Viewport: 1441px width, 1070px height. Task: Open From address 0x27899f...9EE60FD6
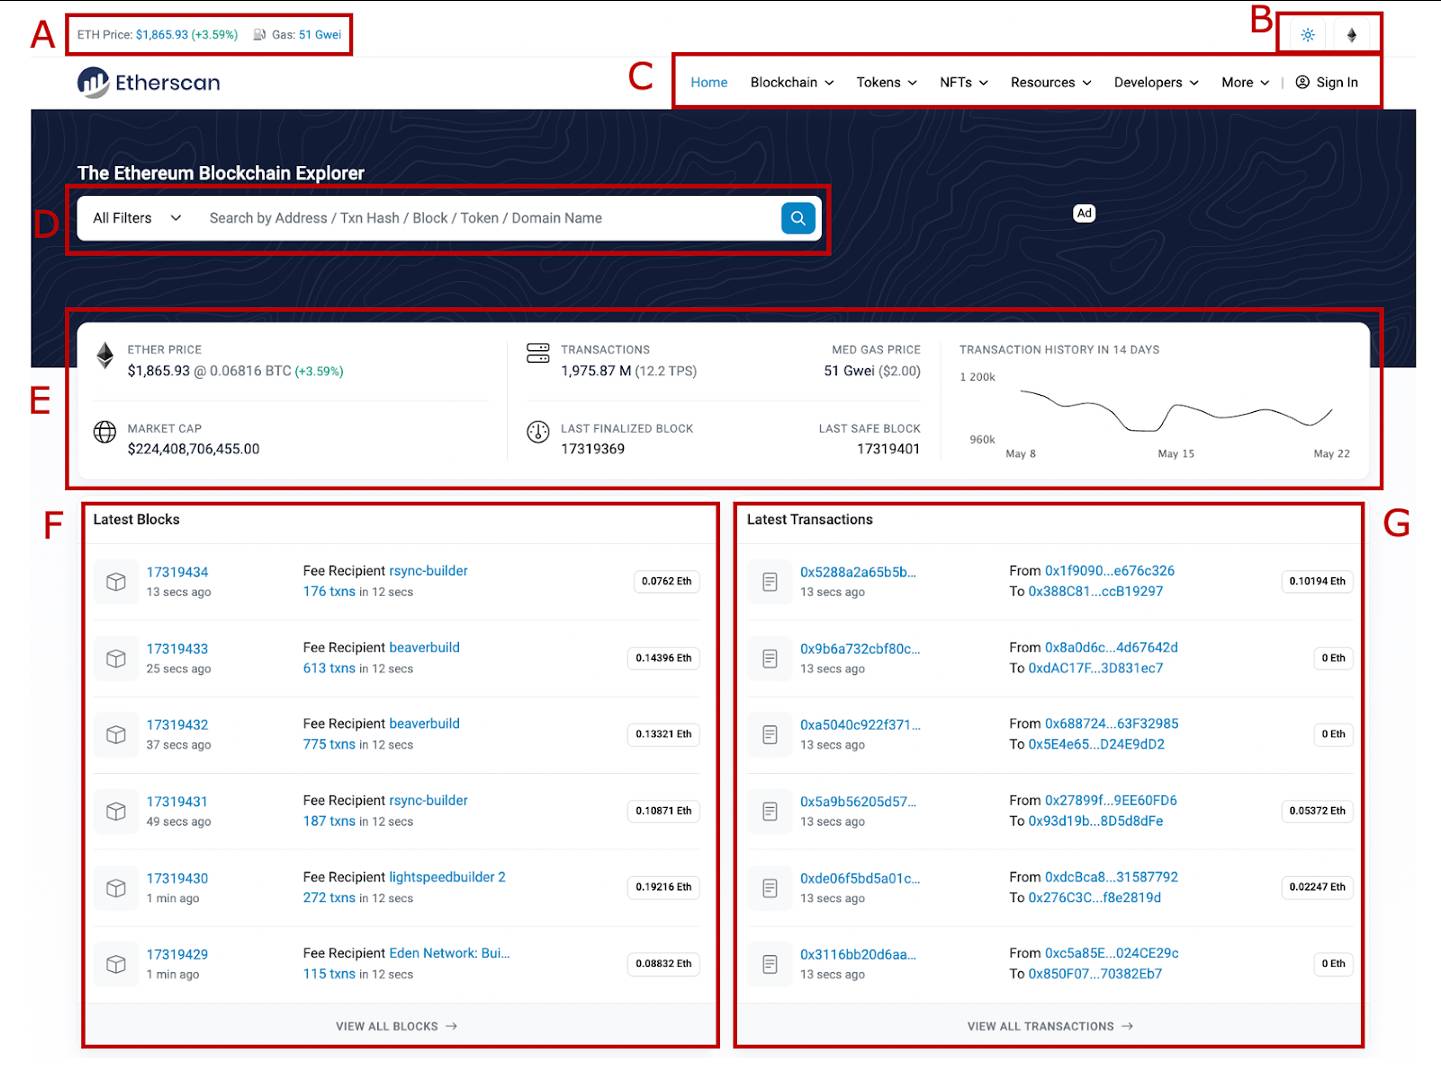[1111, 800]
